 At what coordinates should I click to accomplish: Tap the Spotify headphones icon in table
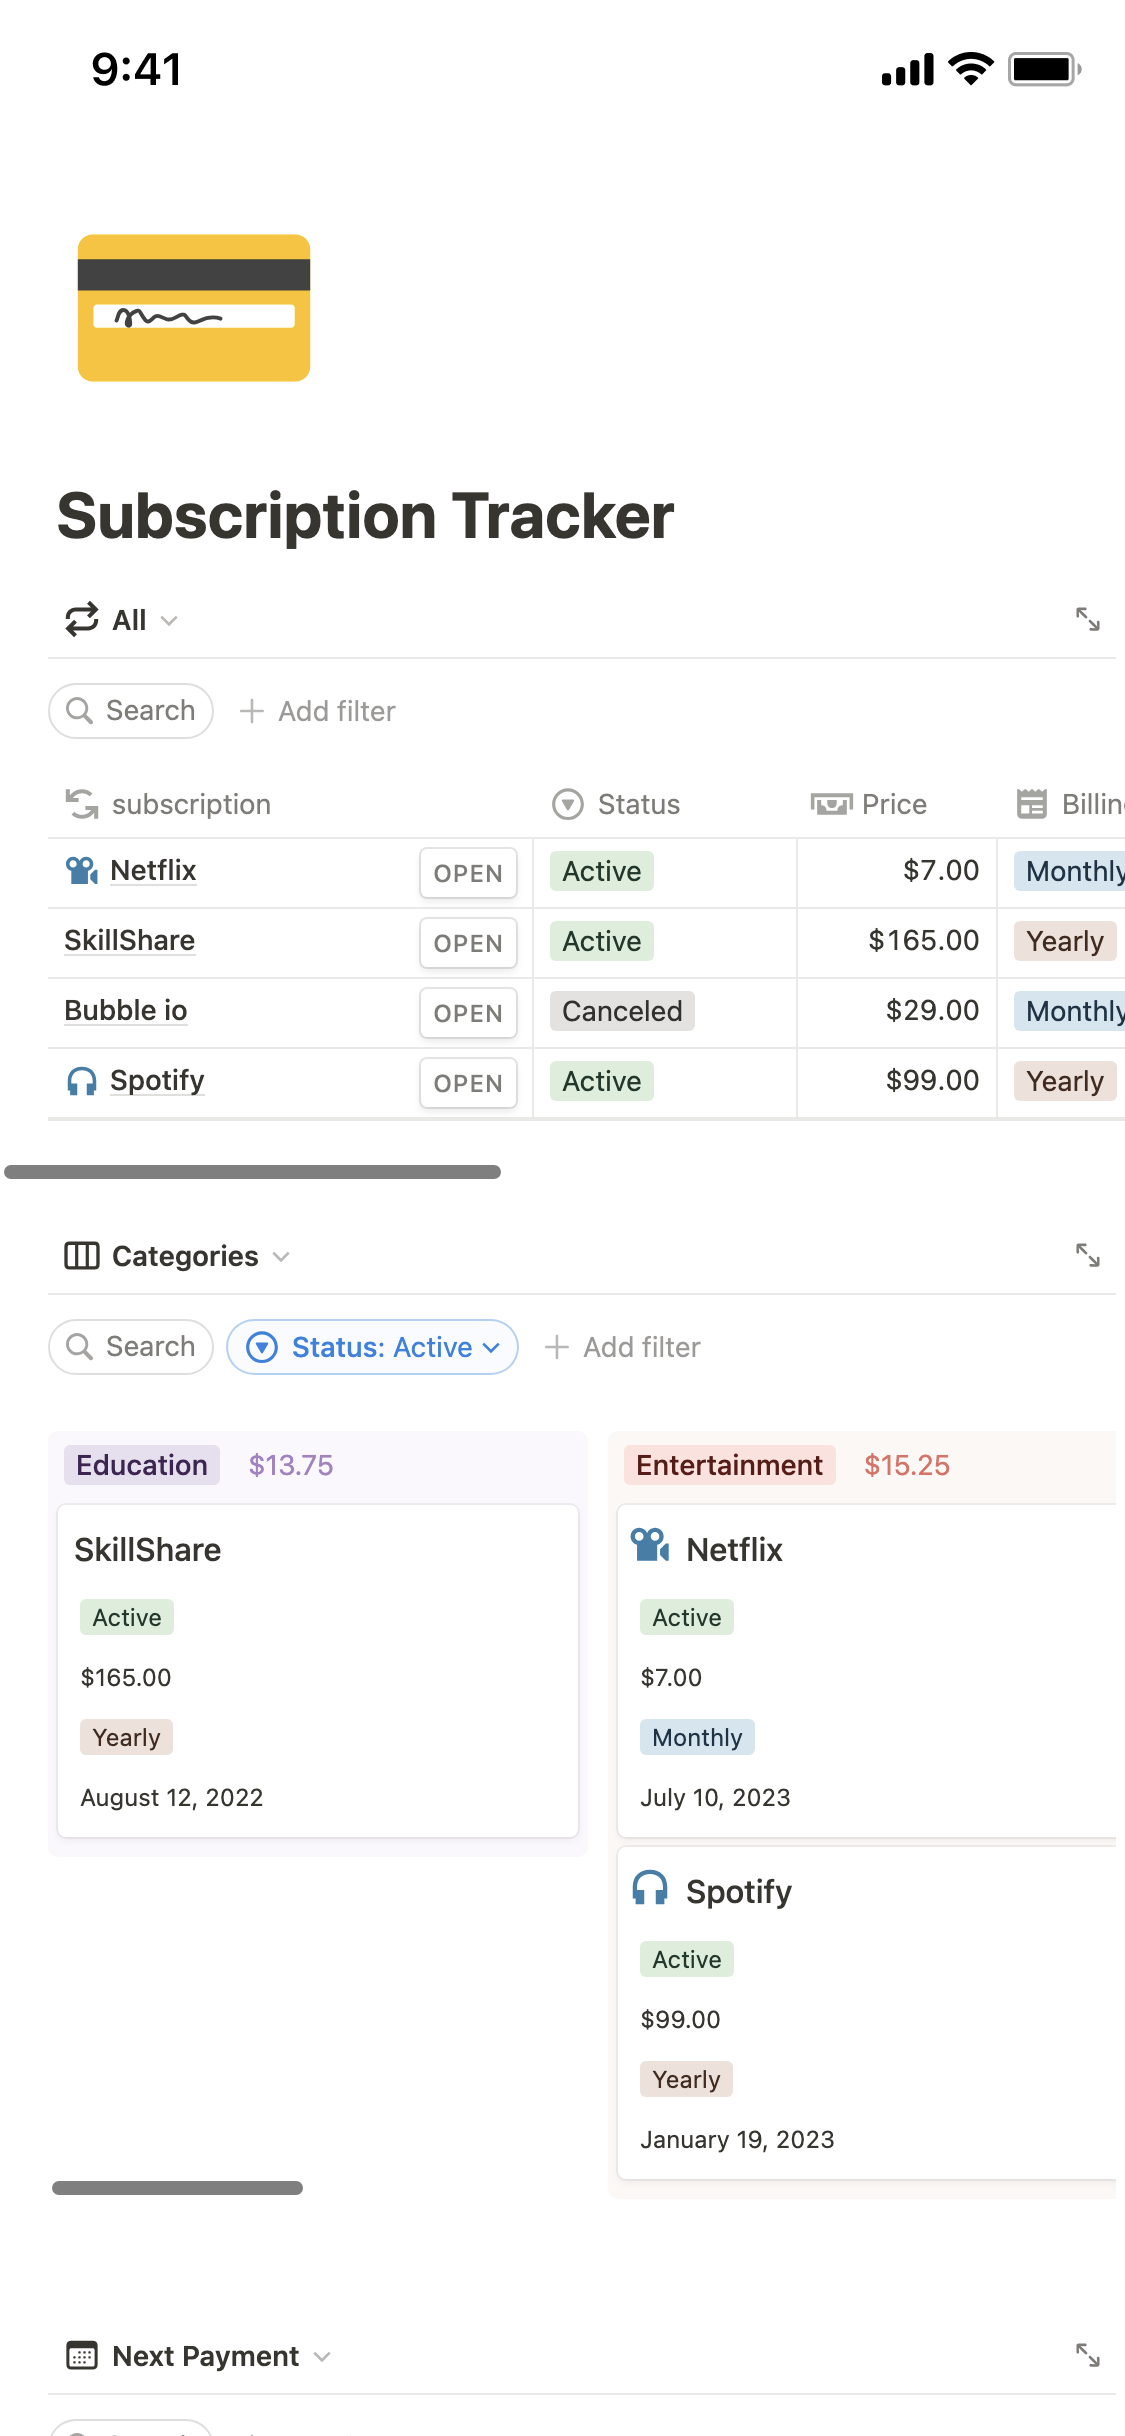pos(81,1081)
